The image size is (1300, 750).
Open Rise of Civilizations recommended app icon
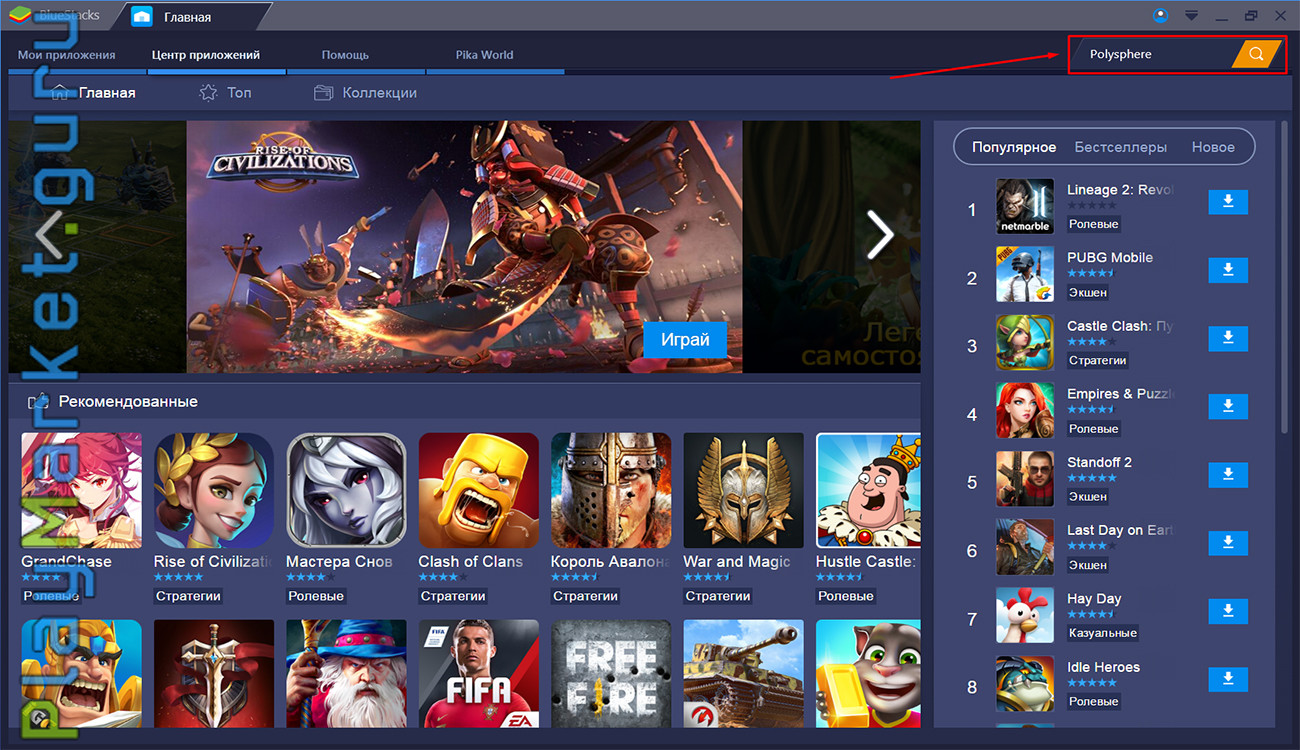click(x=214, y=492)
